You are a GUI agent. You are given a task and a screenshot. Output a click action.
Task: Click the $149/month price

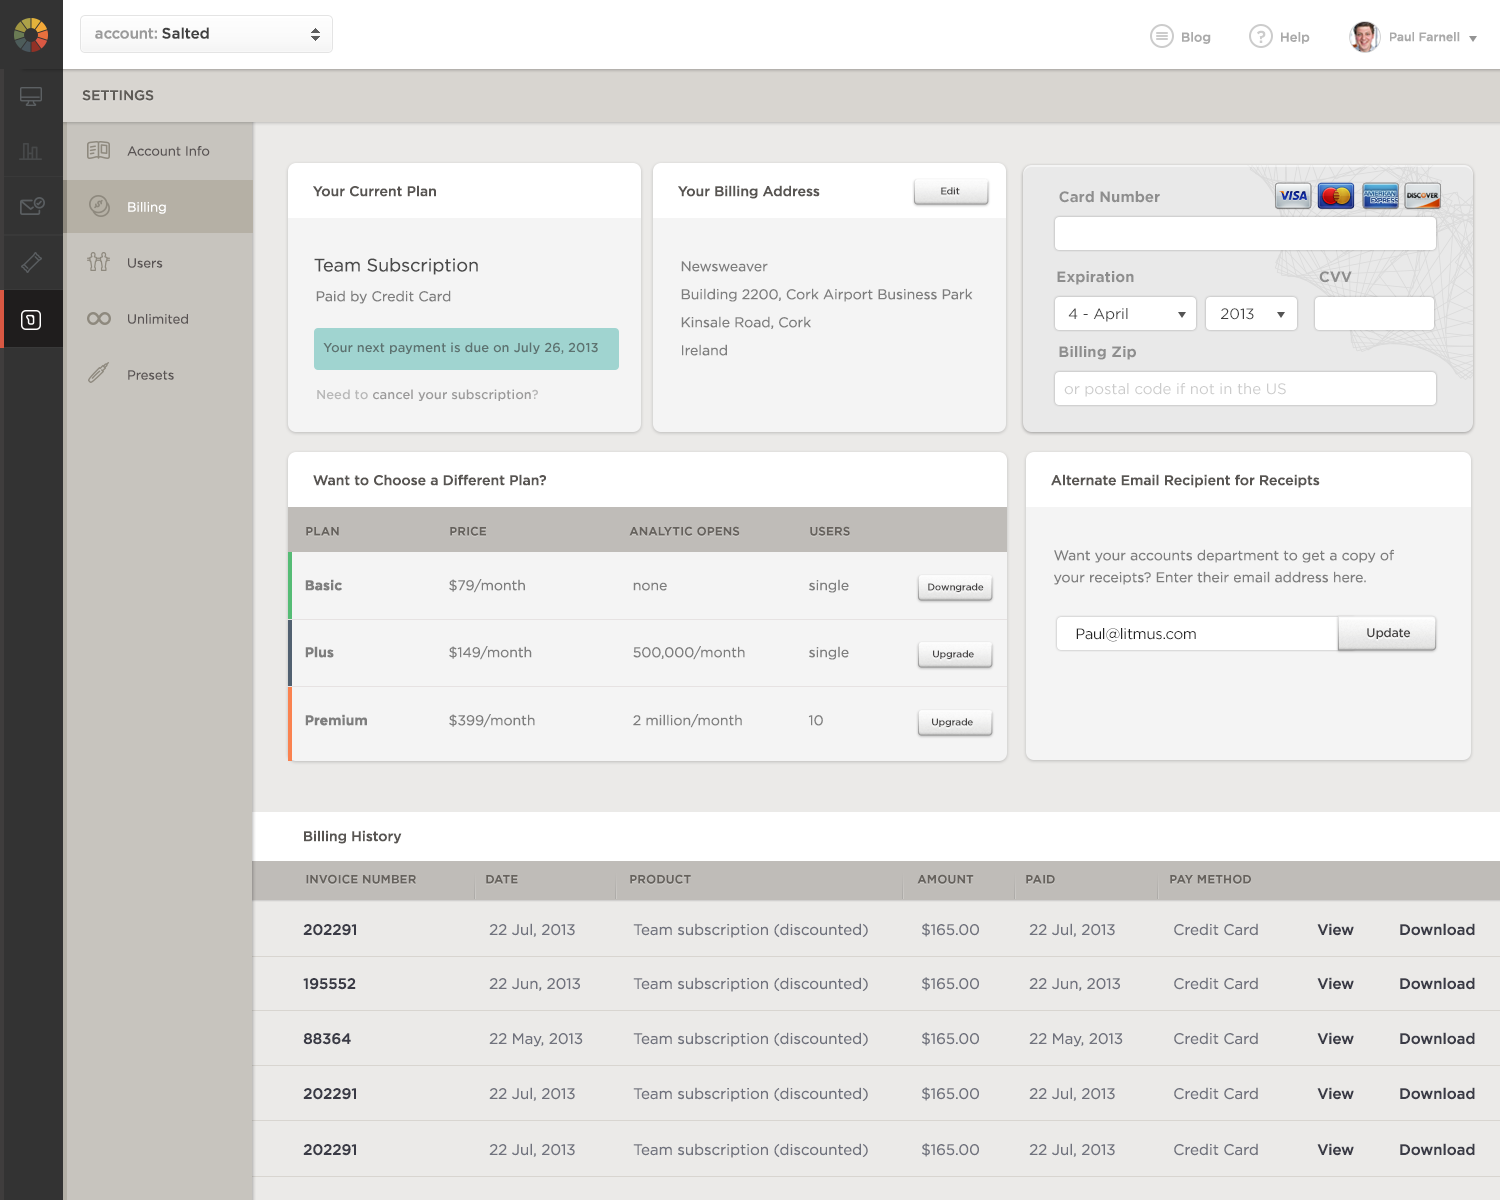click(490, 653)
